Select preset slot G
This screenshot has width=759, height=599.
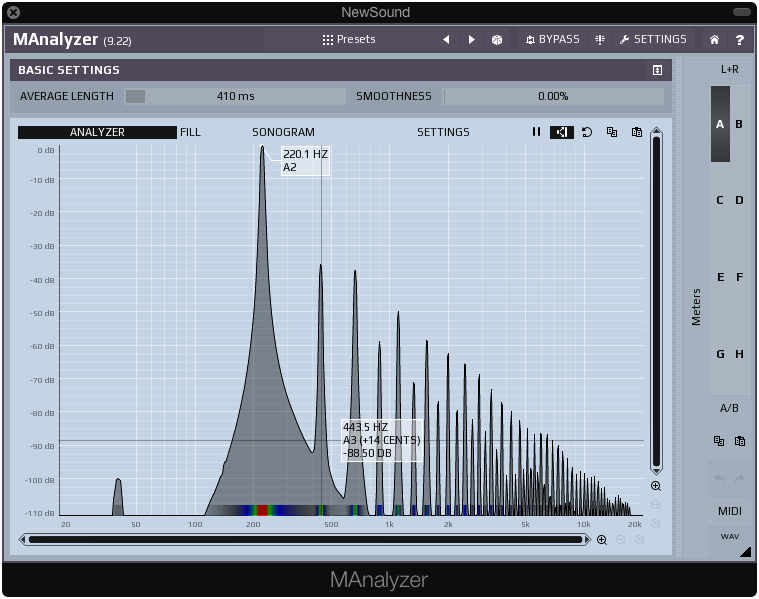720,354
